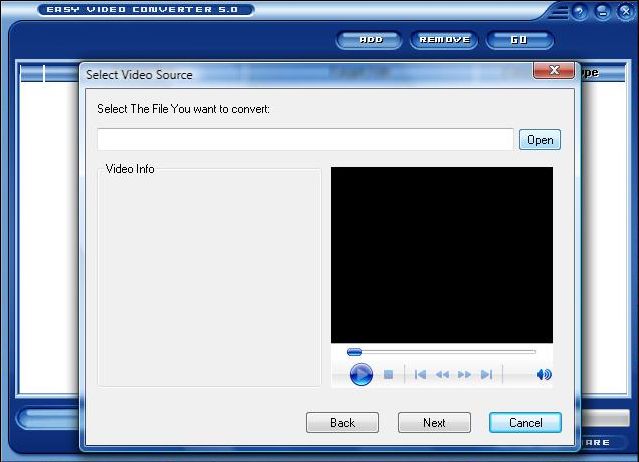Click the black video preview area
The image size is (639, 462).
coord(441,255)
